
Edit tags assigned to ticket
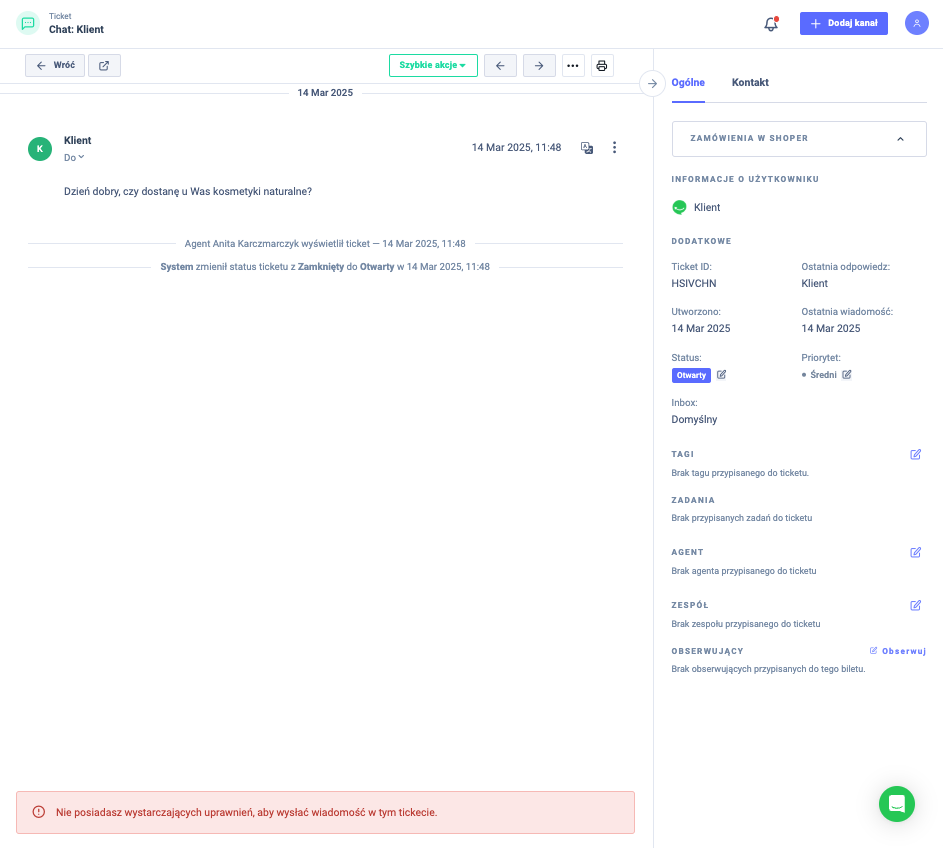click(x=915, y=454)
